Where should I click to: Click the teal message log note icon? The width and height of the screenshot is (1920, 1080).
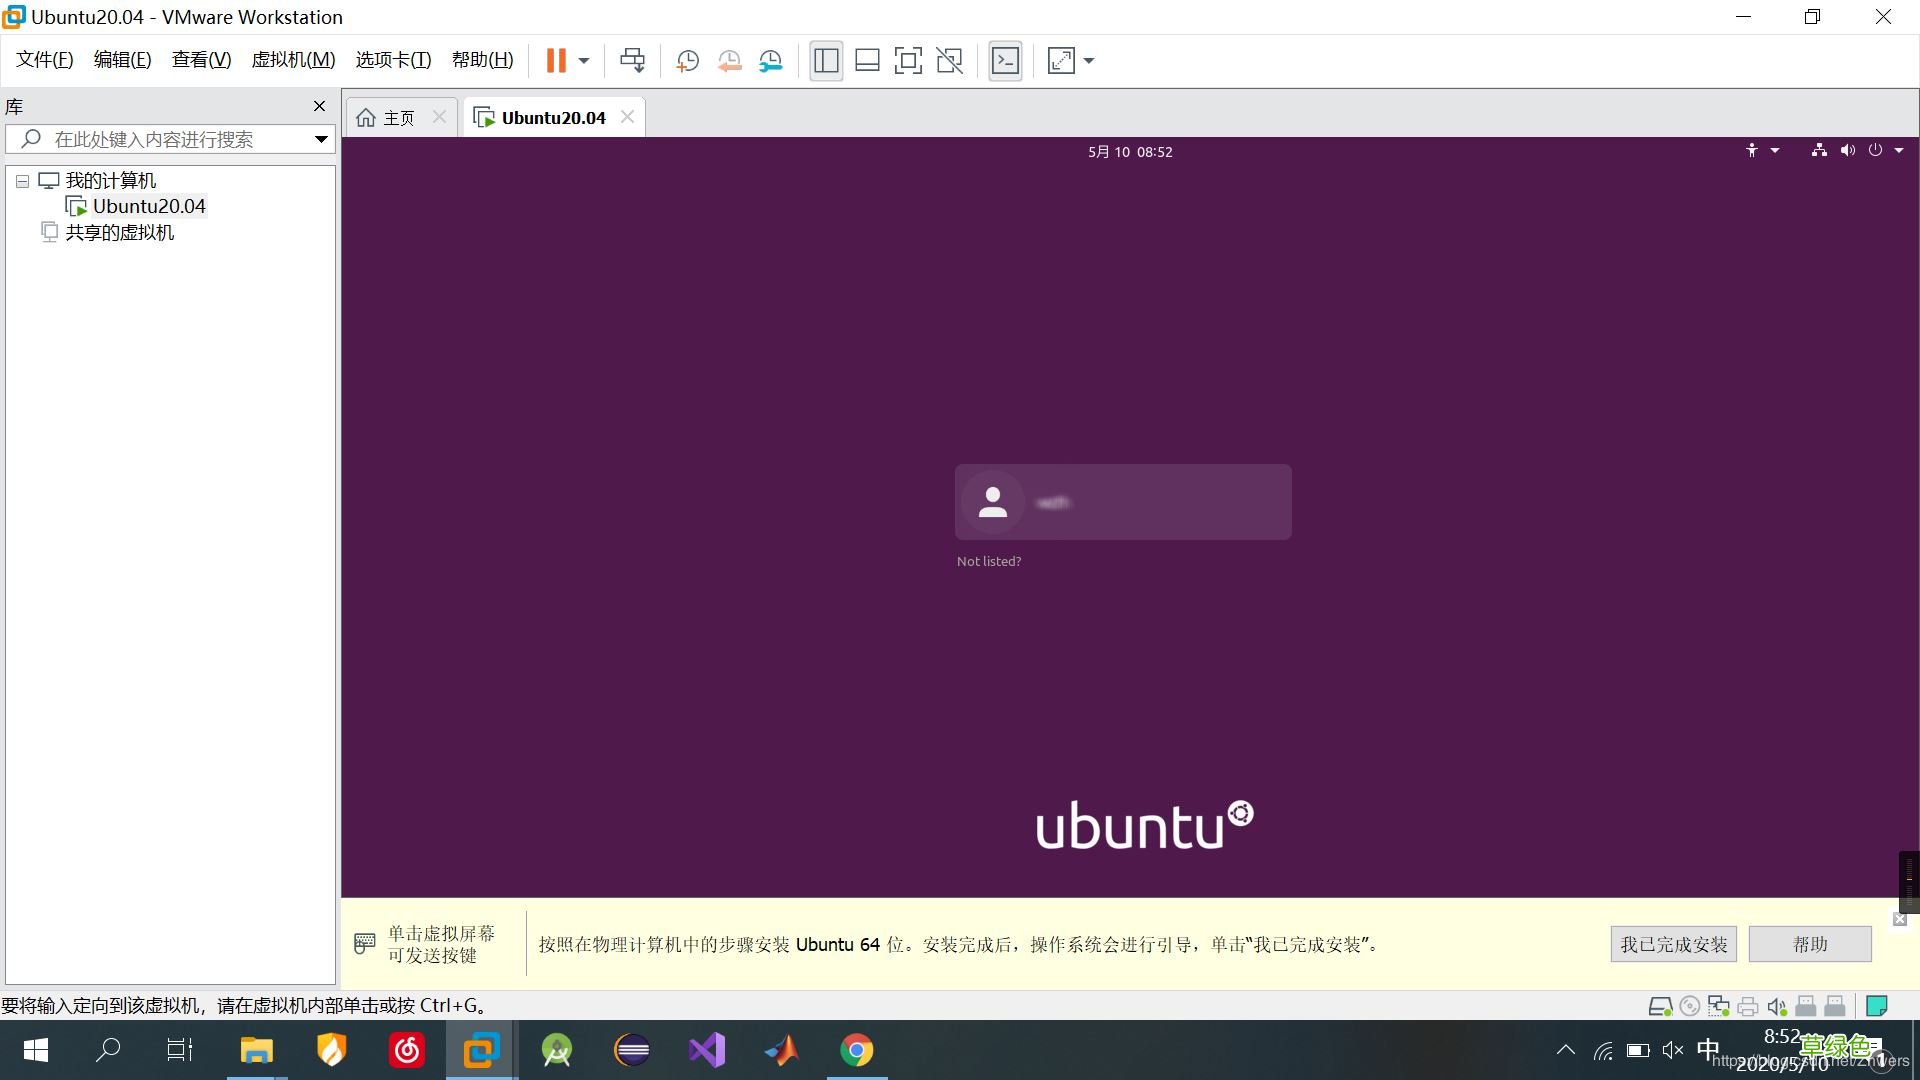(x=1877, y=1006)
